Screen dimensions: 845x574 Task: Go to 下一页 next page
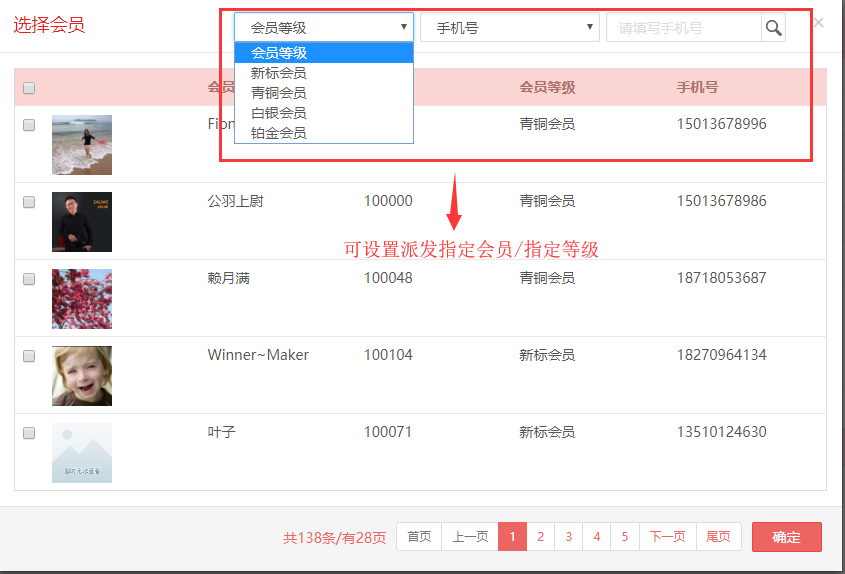click(667, 537)
